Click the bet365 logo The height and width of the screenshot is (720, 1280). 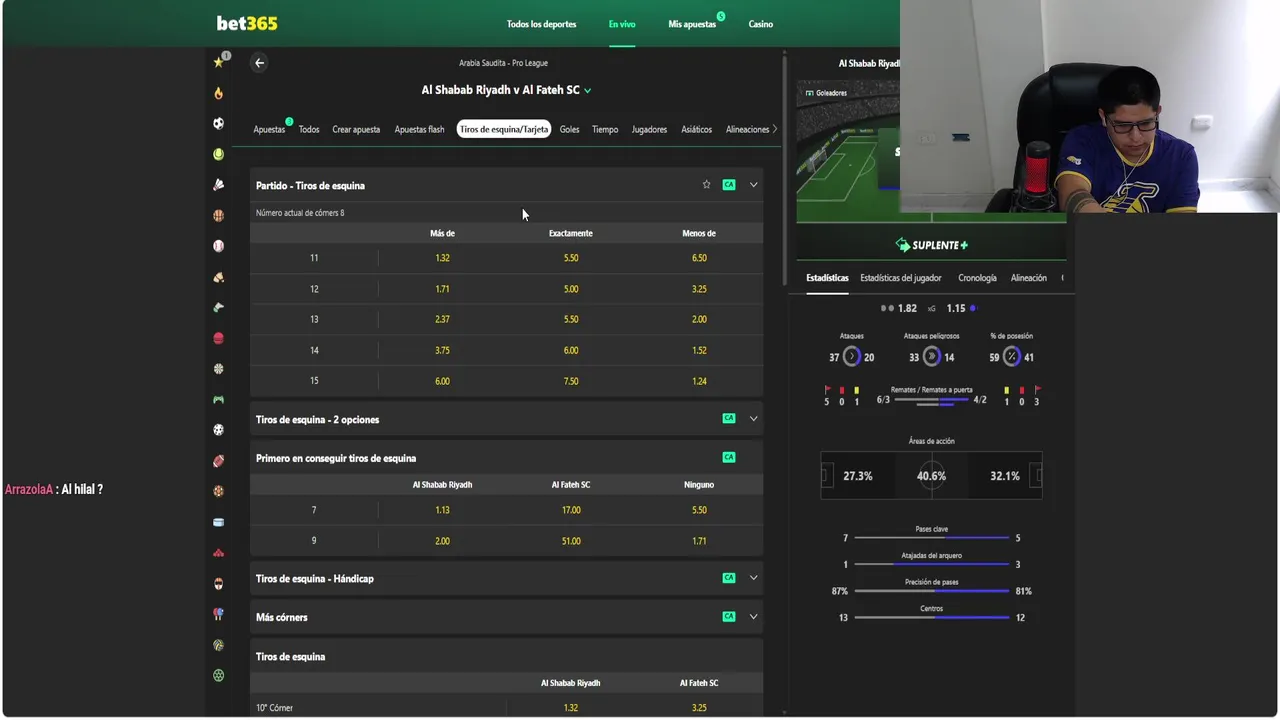(247, 23)
